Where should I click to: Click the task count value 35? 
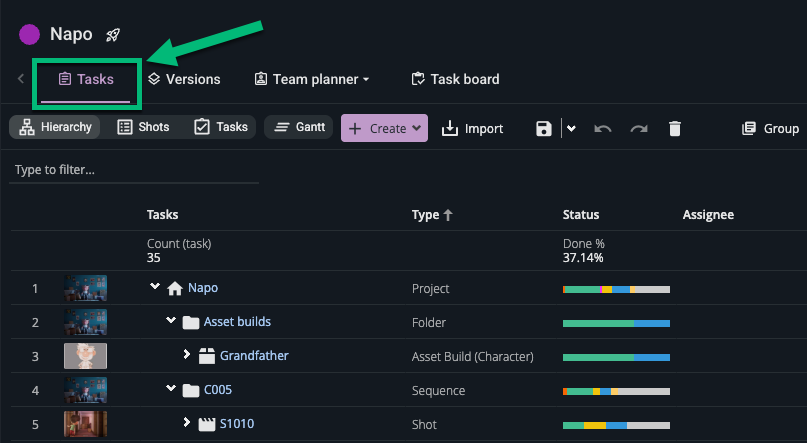coord(153,257)
